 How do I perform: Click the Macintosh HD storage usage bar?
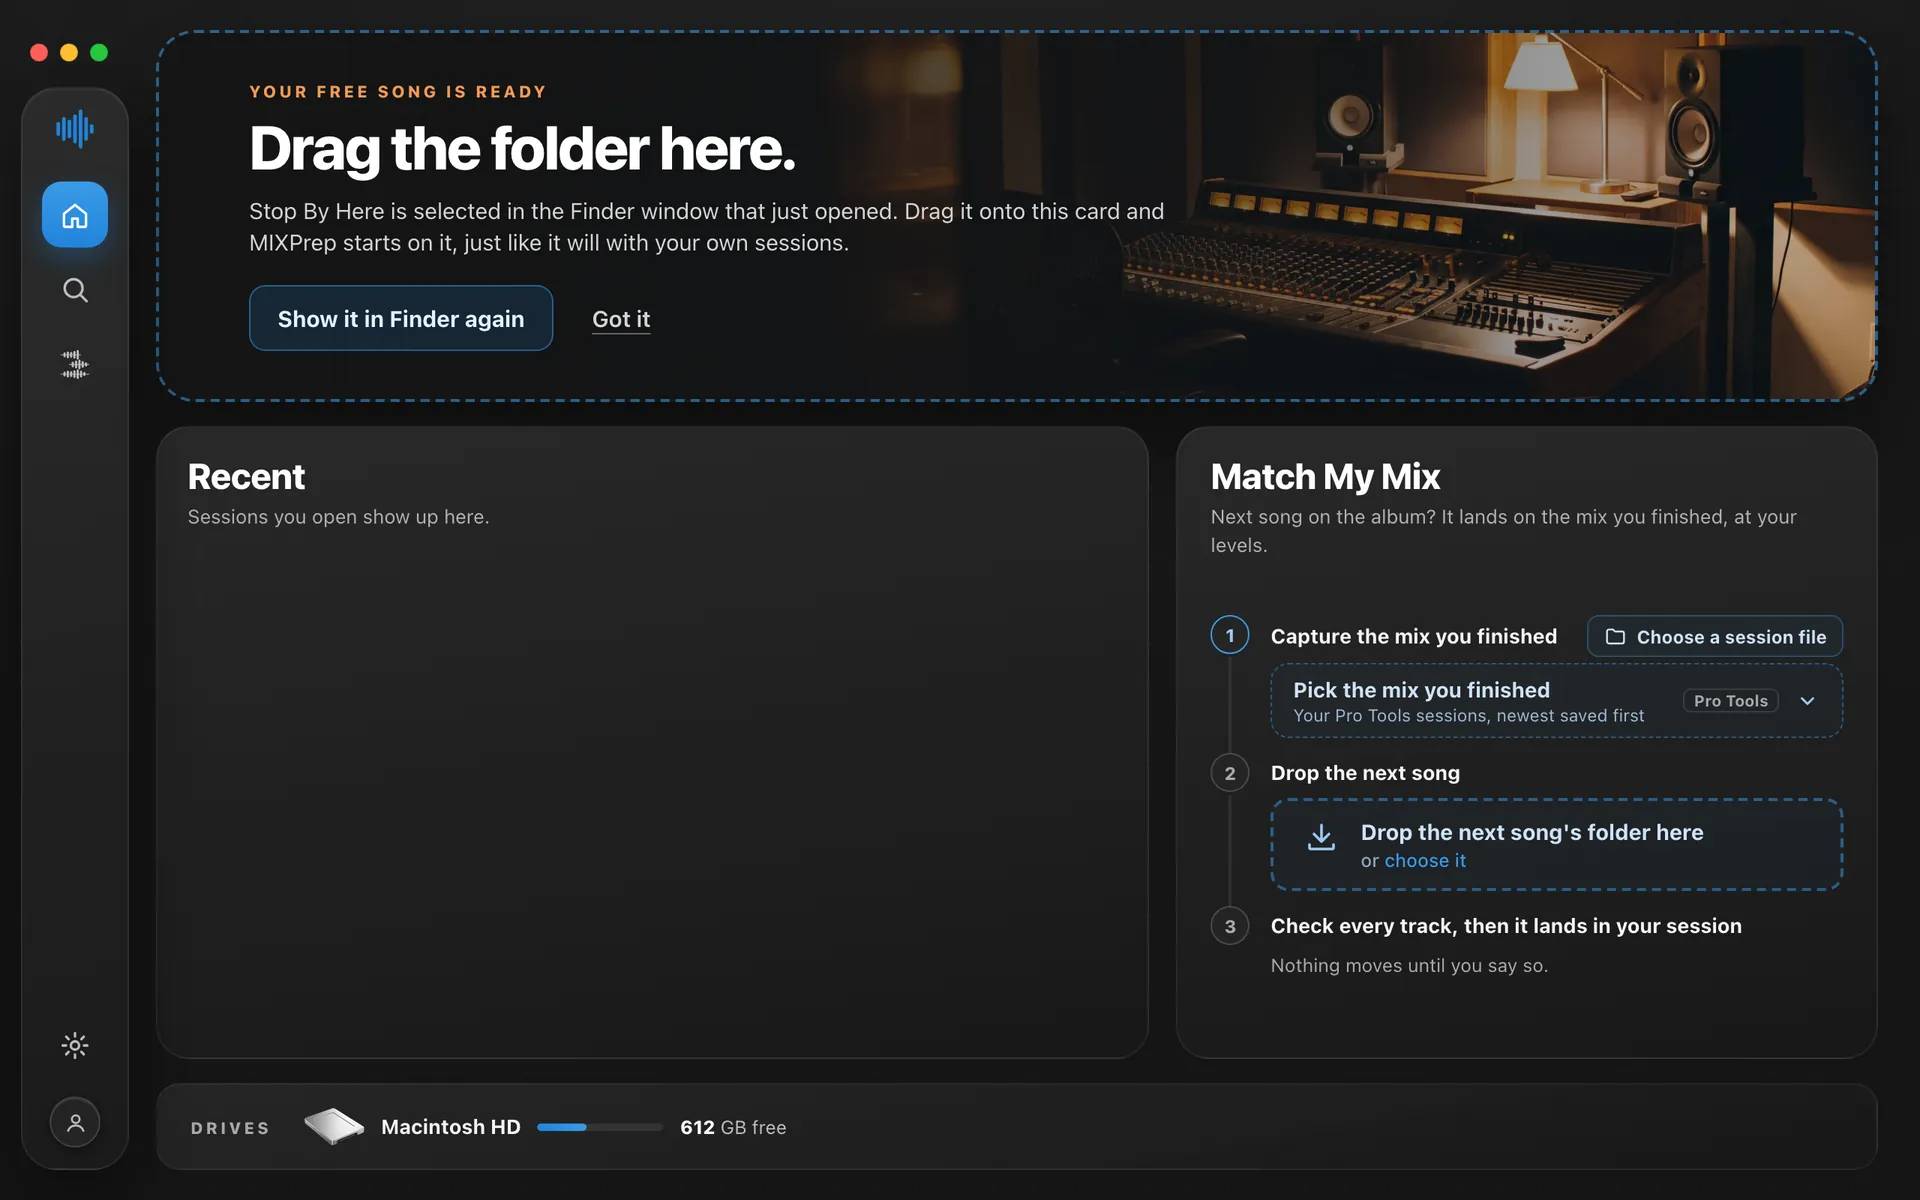pos(600,1127)
